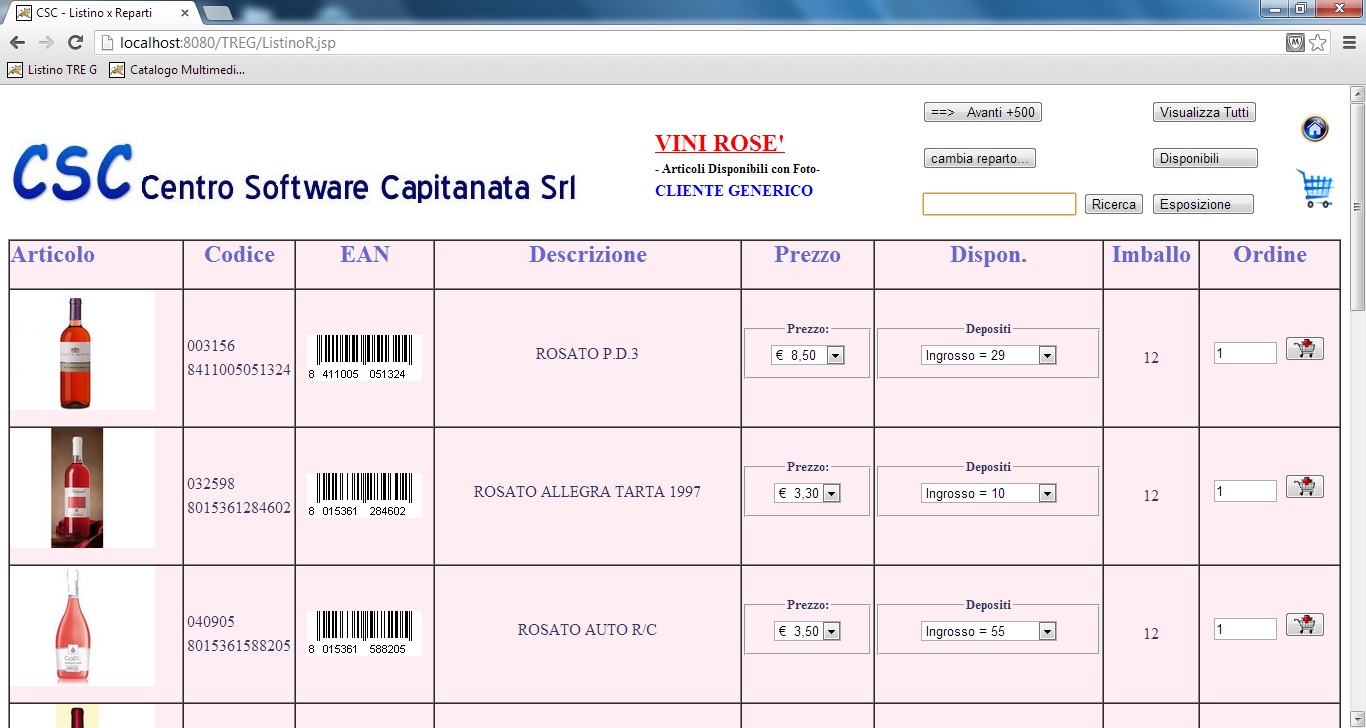Image resolution: width=1366 pixels, height=728 pixels.
Task: Click the ROSATO ALLEGRA TARTA bottle photo
Action: [83, 488]
